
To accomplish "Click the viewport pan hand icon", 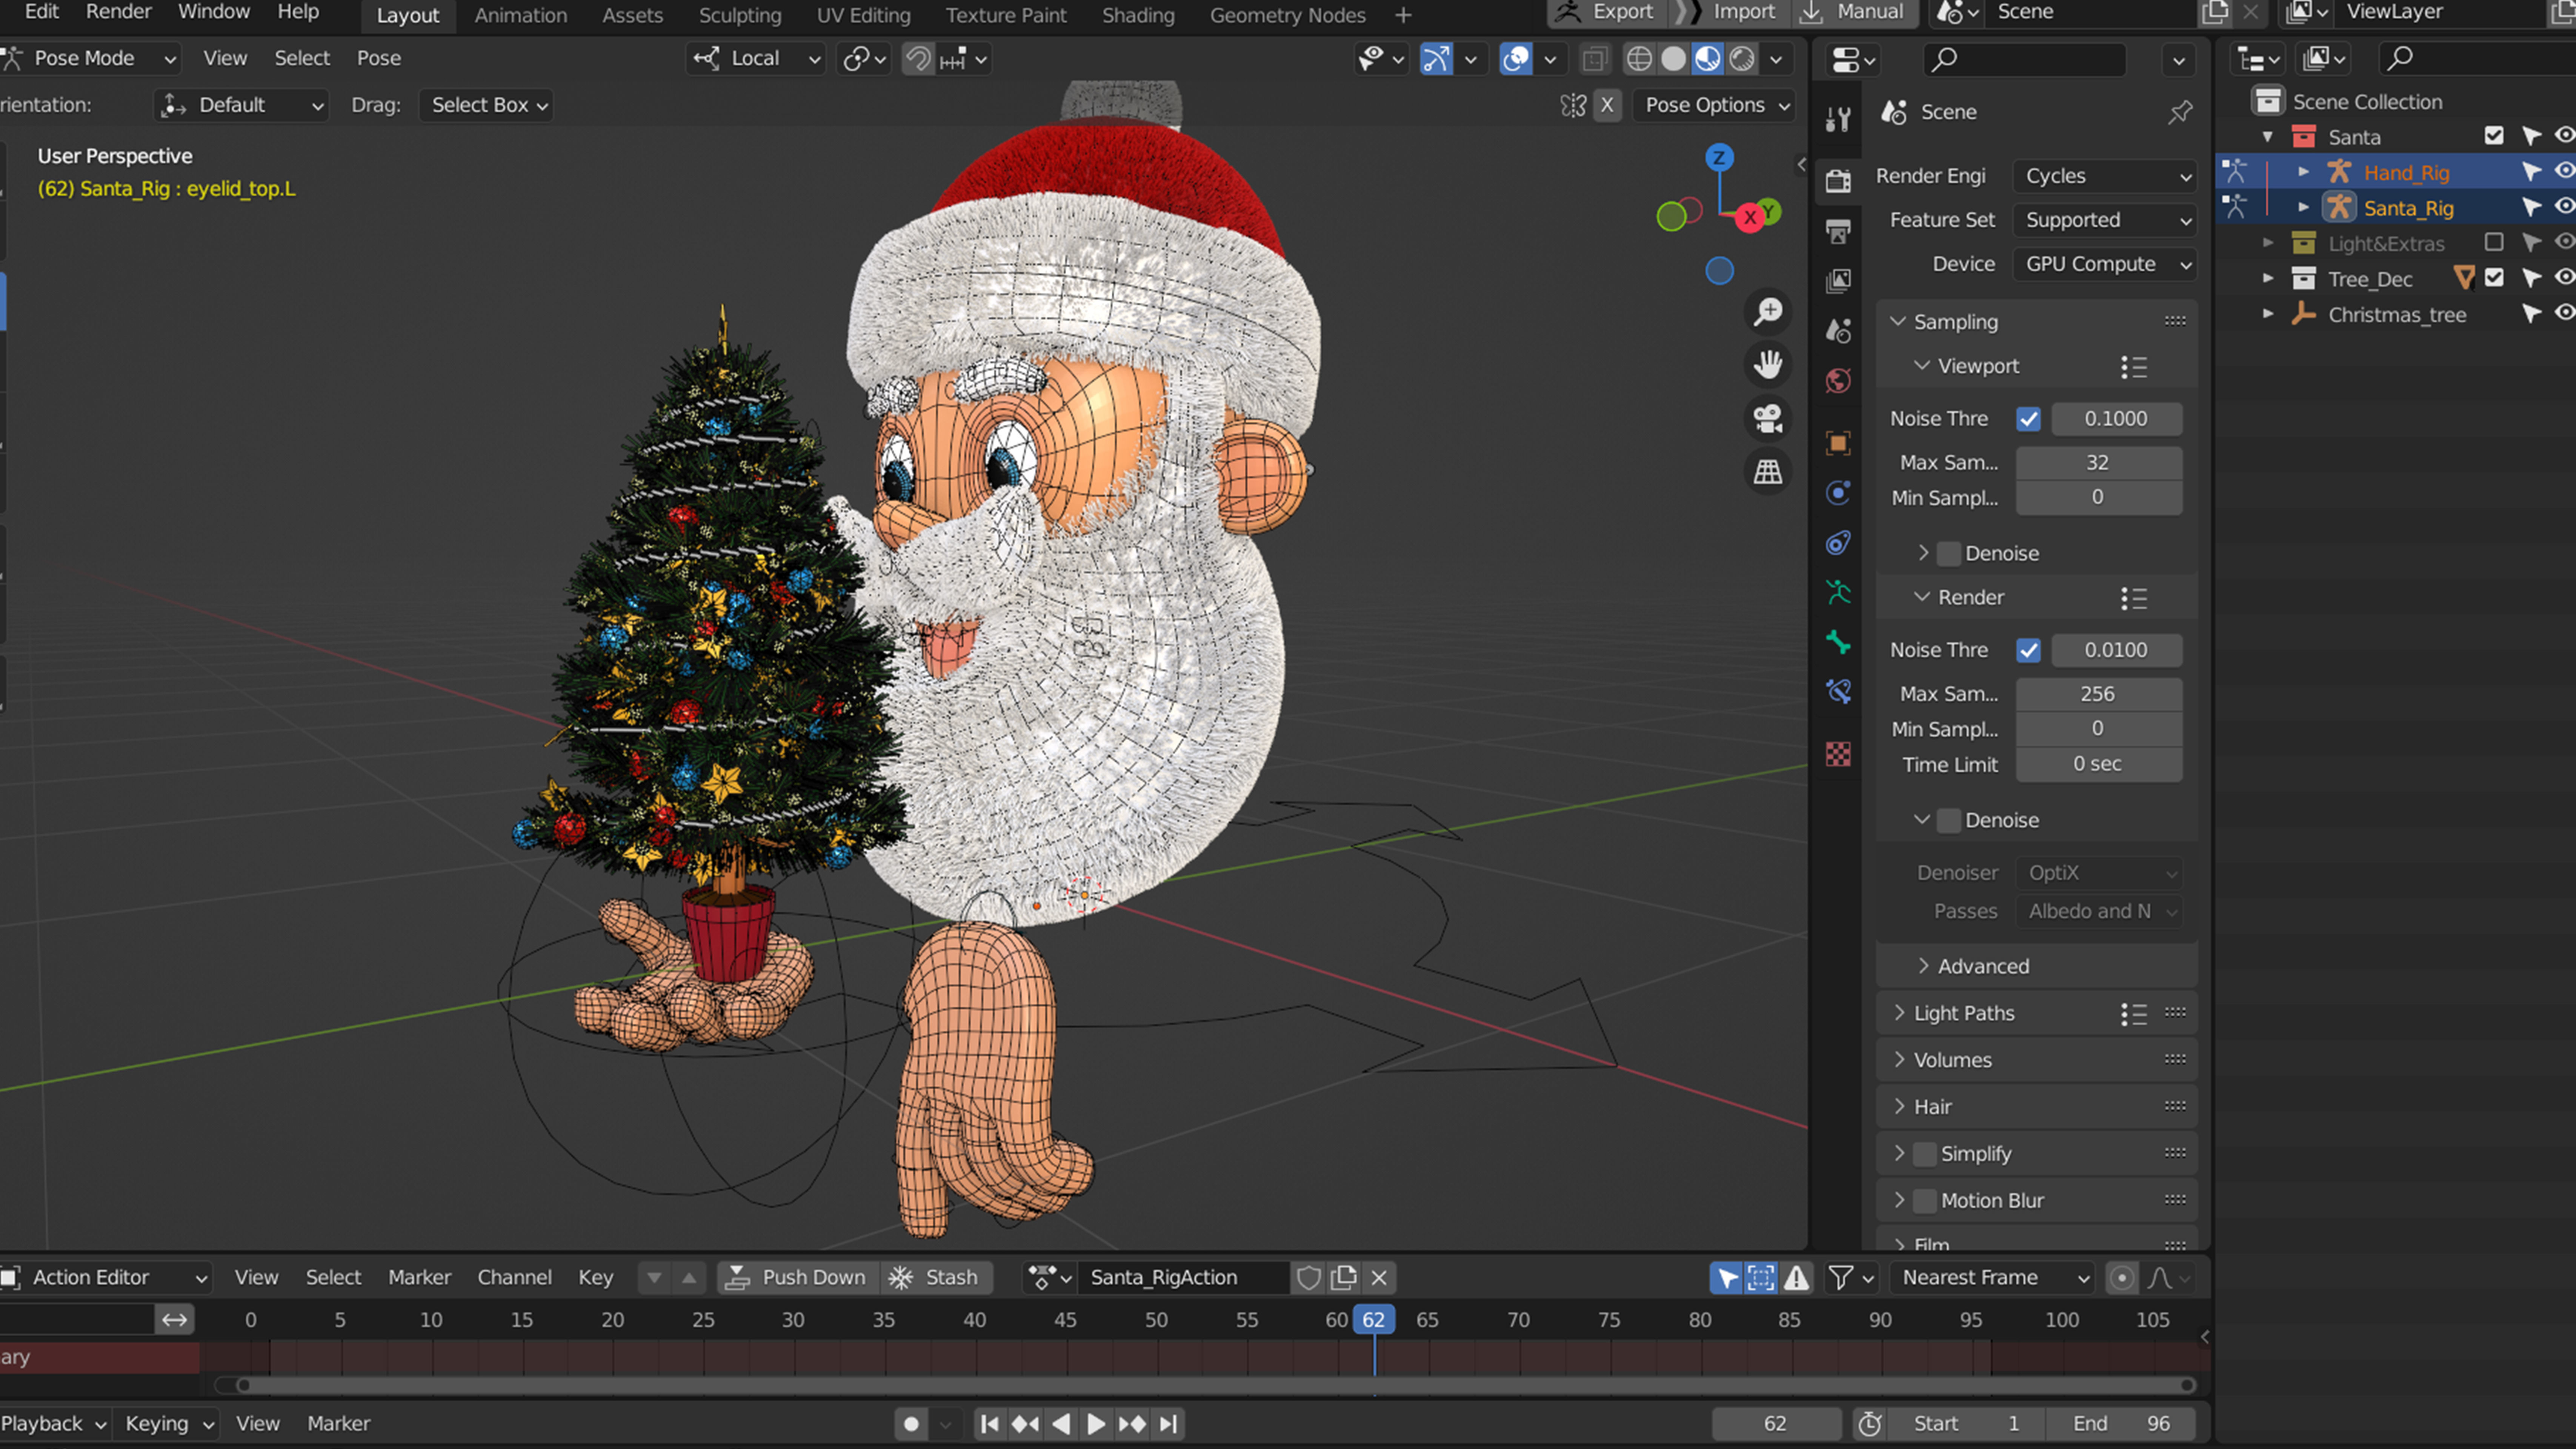I will click(1768, 365).
